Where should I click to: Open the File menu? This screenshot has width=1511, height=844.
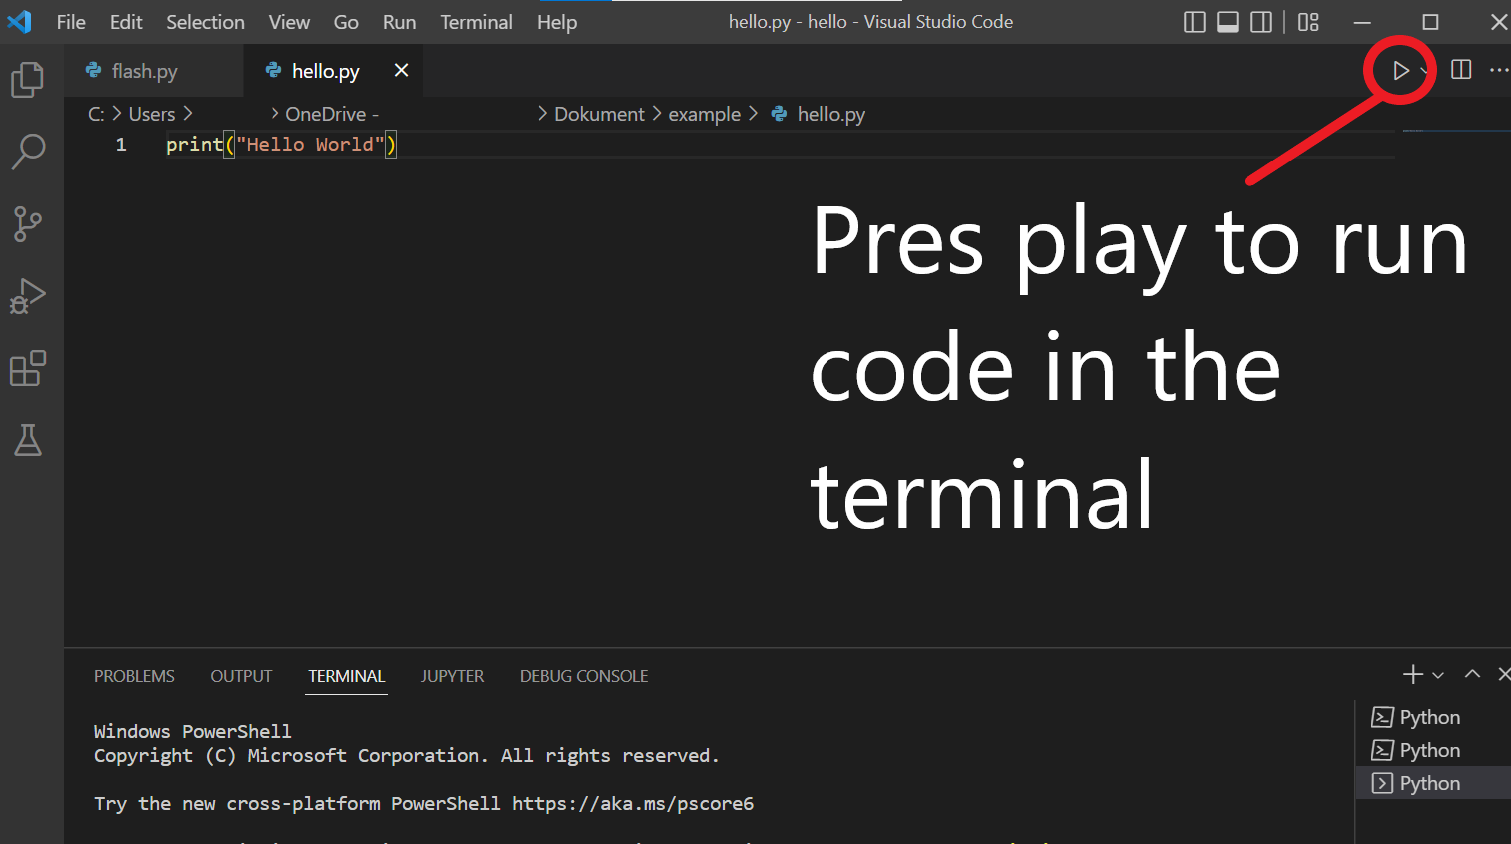pos(71,22)
